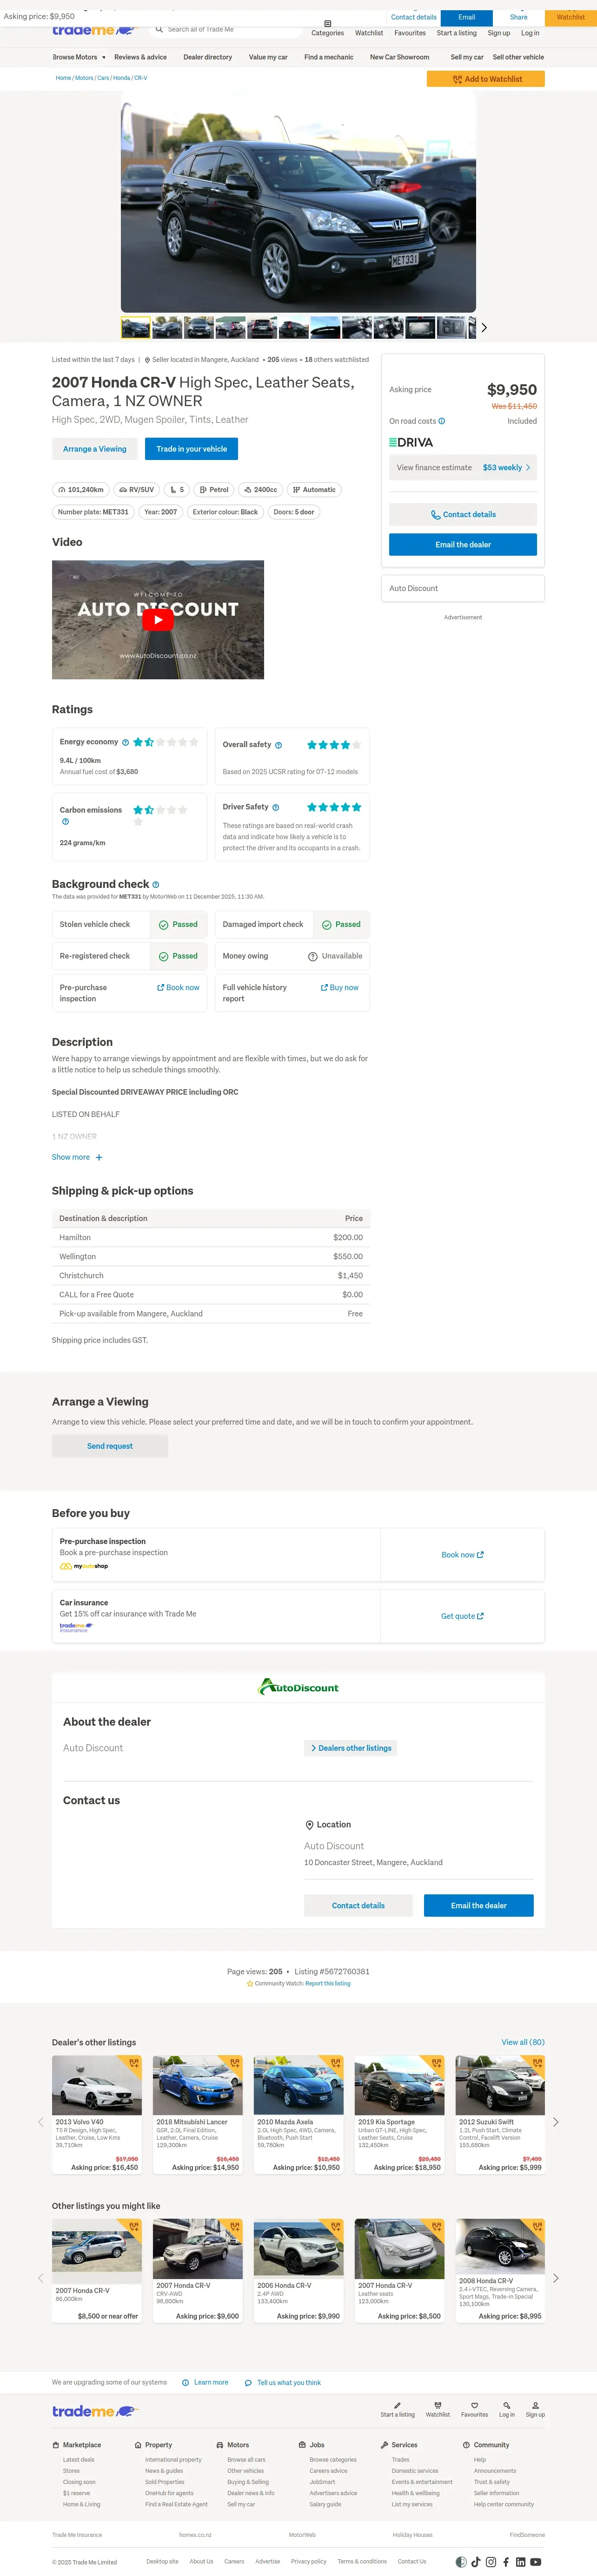Open the Dealers other listings link
Screen dimensions: 597x2576
[x=351, y=1748]
